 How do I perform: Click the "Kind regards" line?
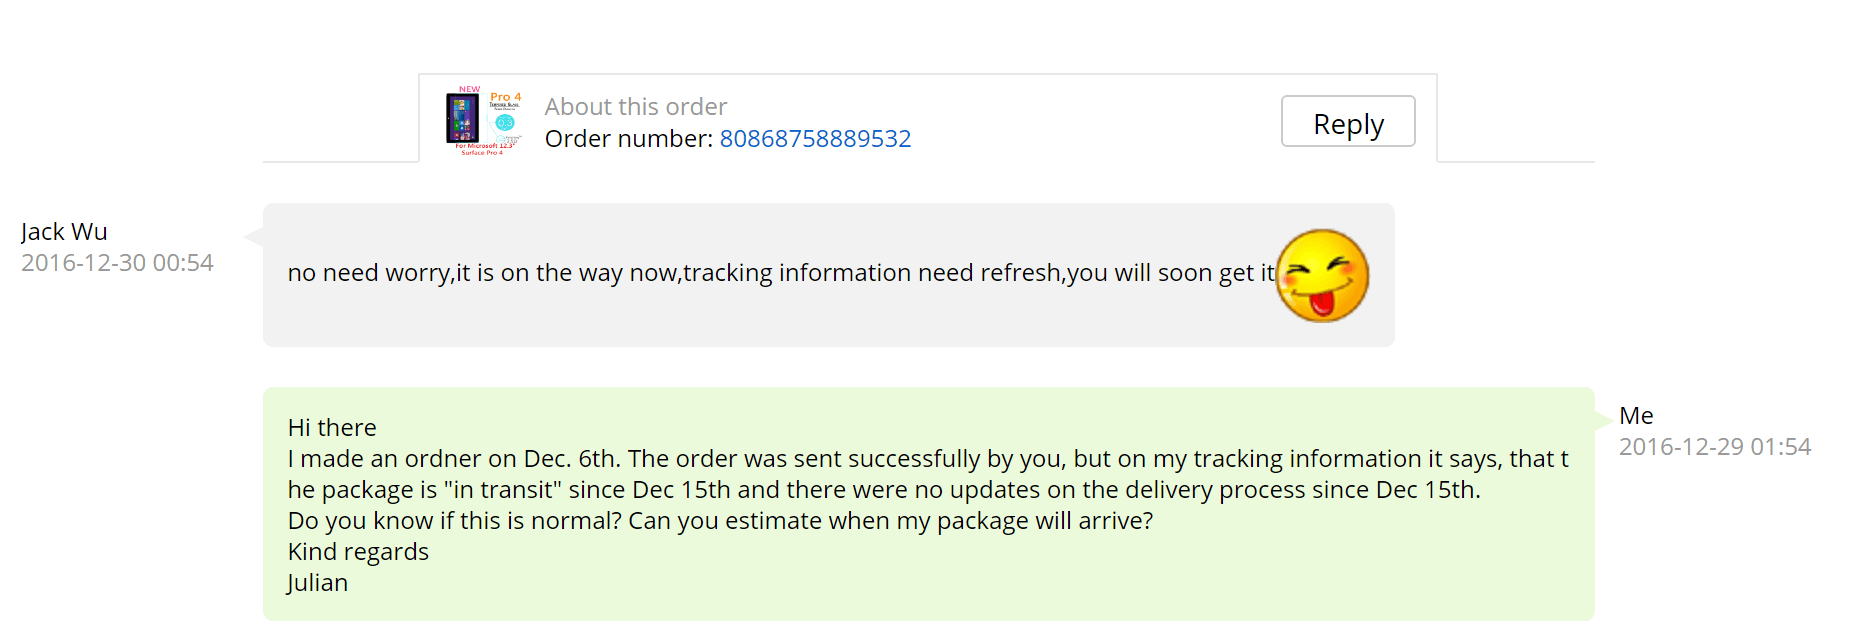point(358,552)
